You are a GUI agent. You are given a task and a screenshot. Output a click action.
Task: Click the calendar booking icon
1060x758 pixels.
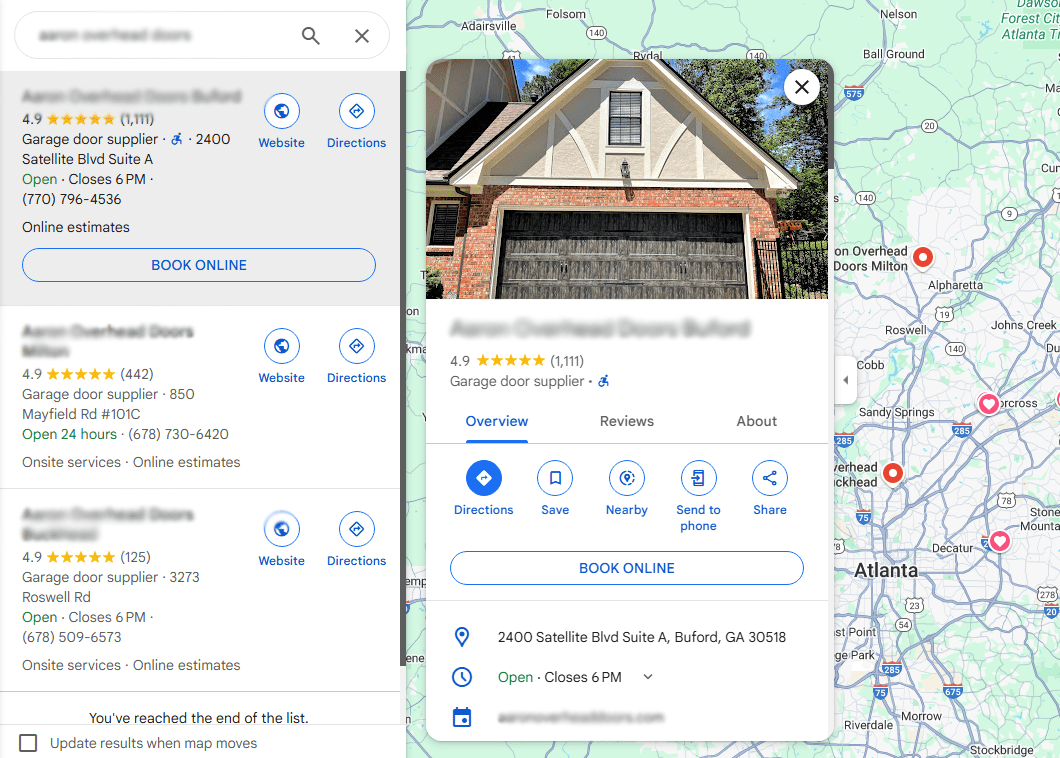pyautogui.click(x=462, y=717)
